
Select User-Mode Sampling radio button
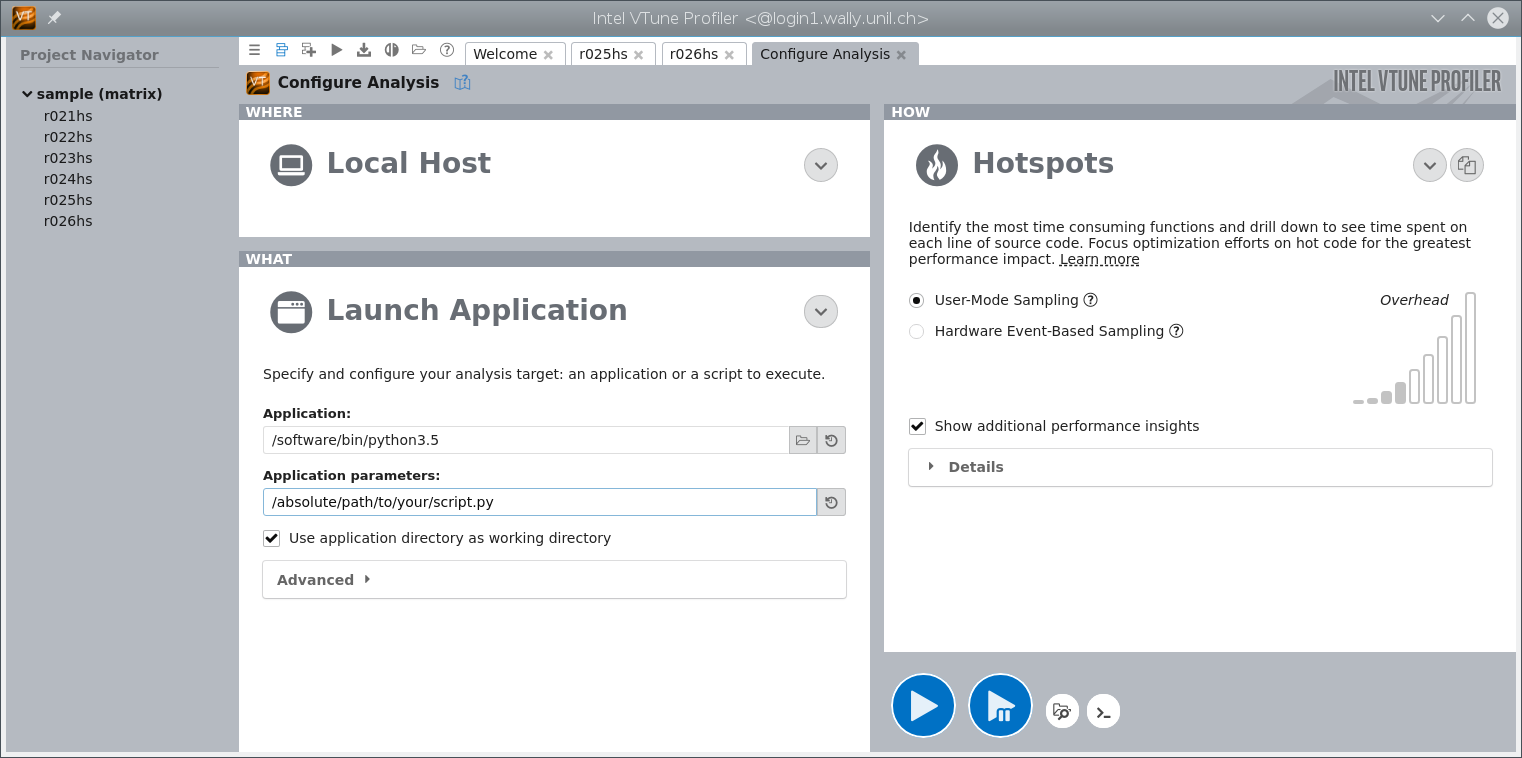click(x=916, y=300)
